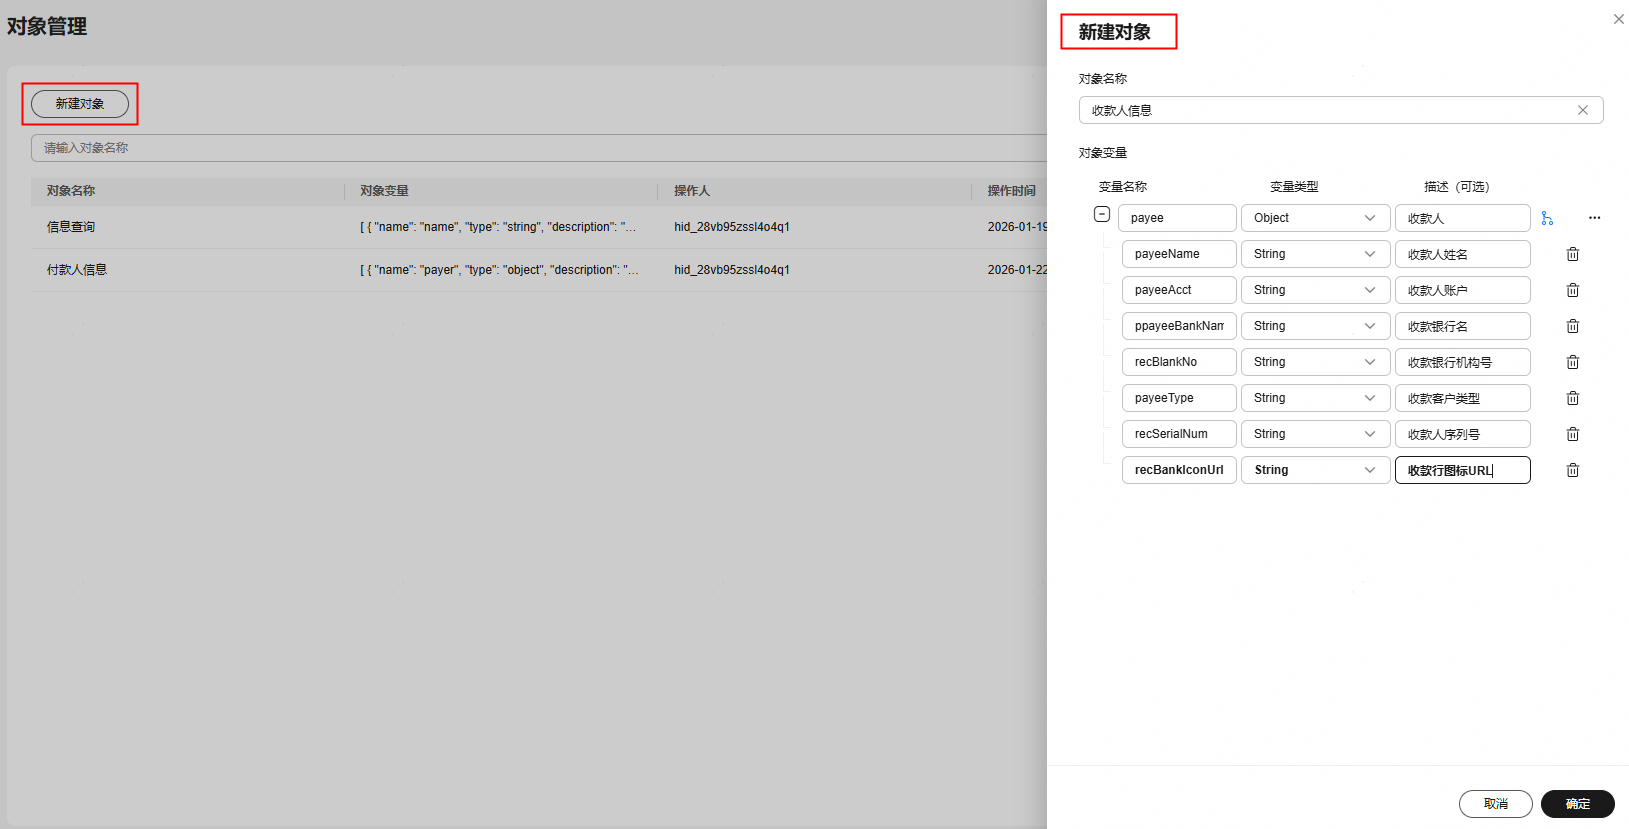Click 付款人信息 row's variable JSON text
1629x829 pixels.
pyautogui.click(x=498, y=270)
